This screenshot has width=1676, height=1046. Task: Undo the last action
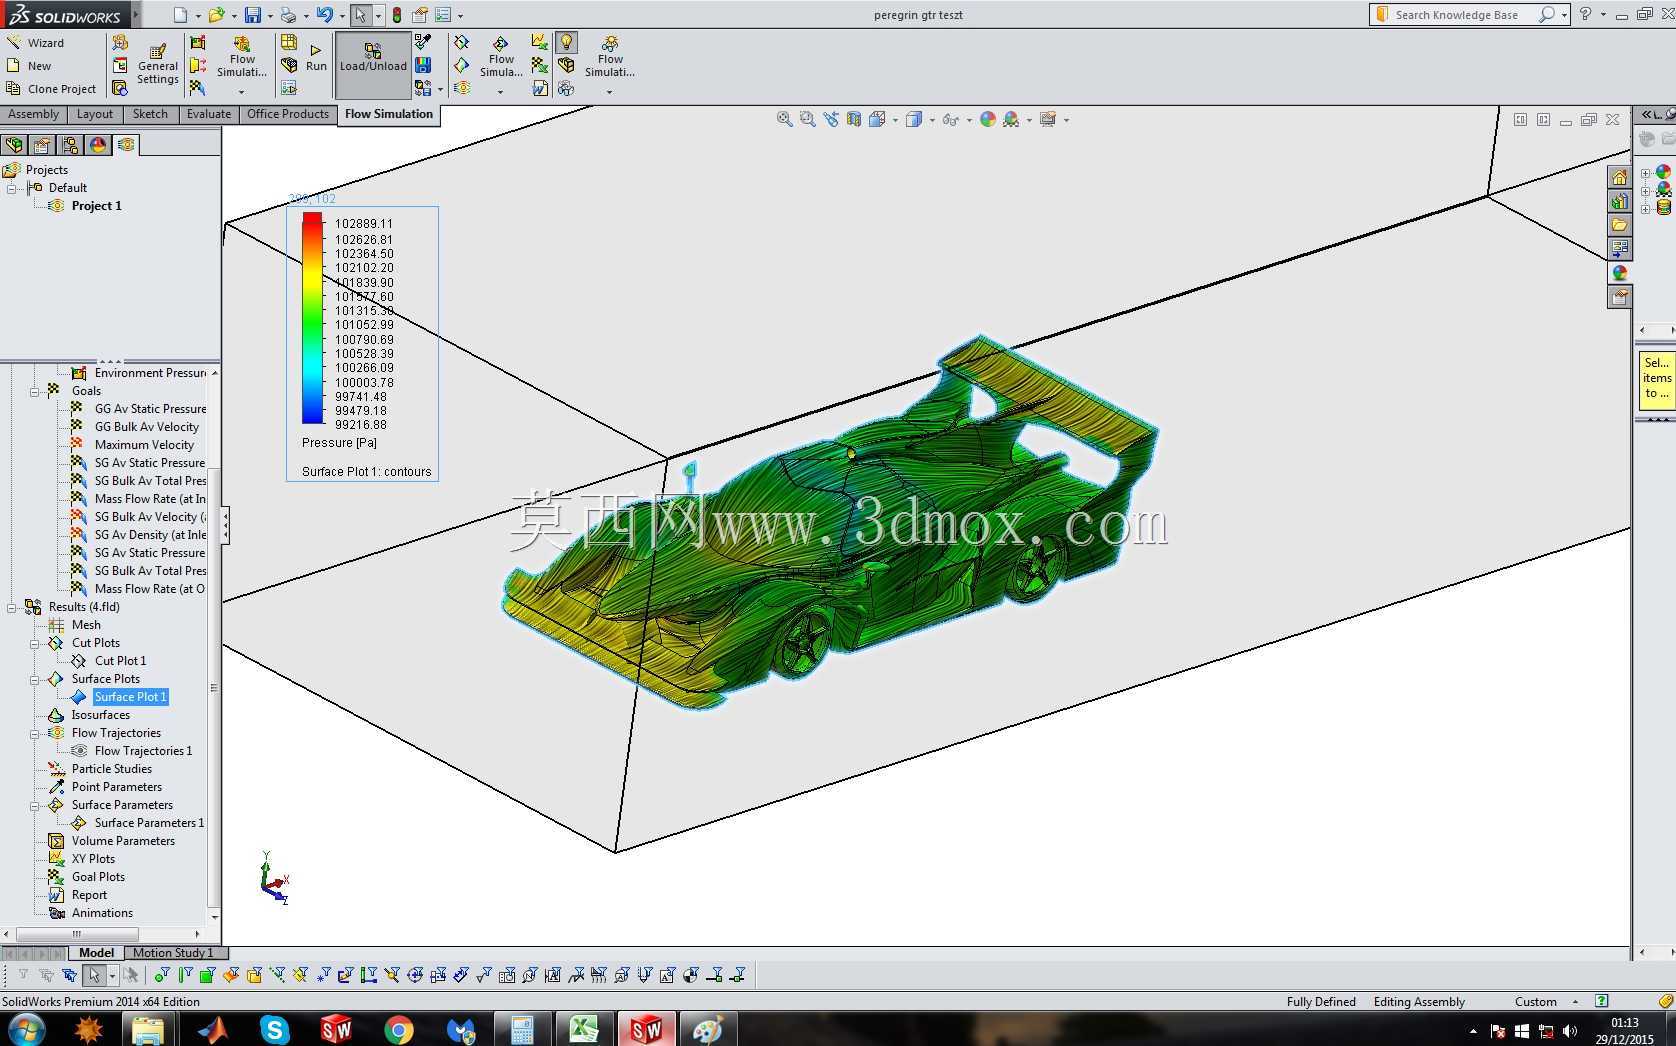click(324, 15)
